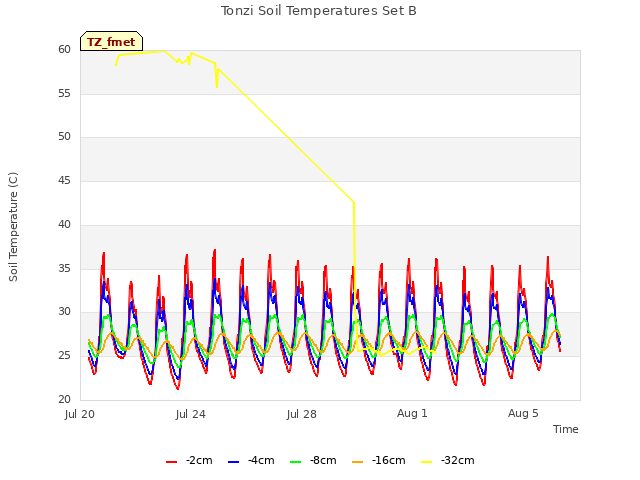640x480 pixels.
Task: Click the 55 y-axis tick label
Action: pos(64,94)
